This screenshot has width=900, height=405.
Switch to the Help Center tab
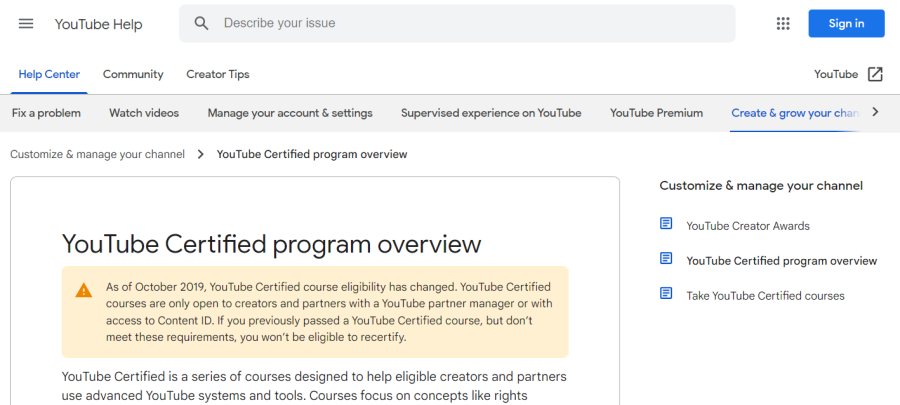pyautogui.click(x=49, y=75)
